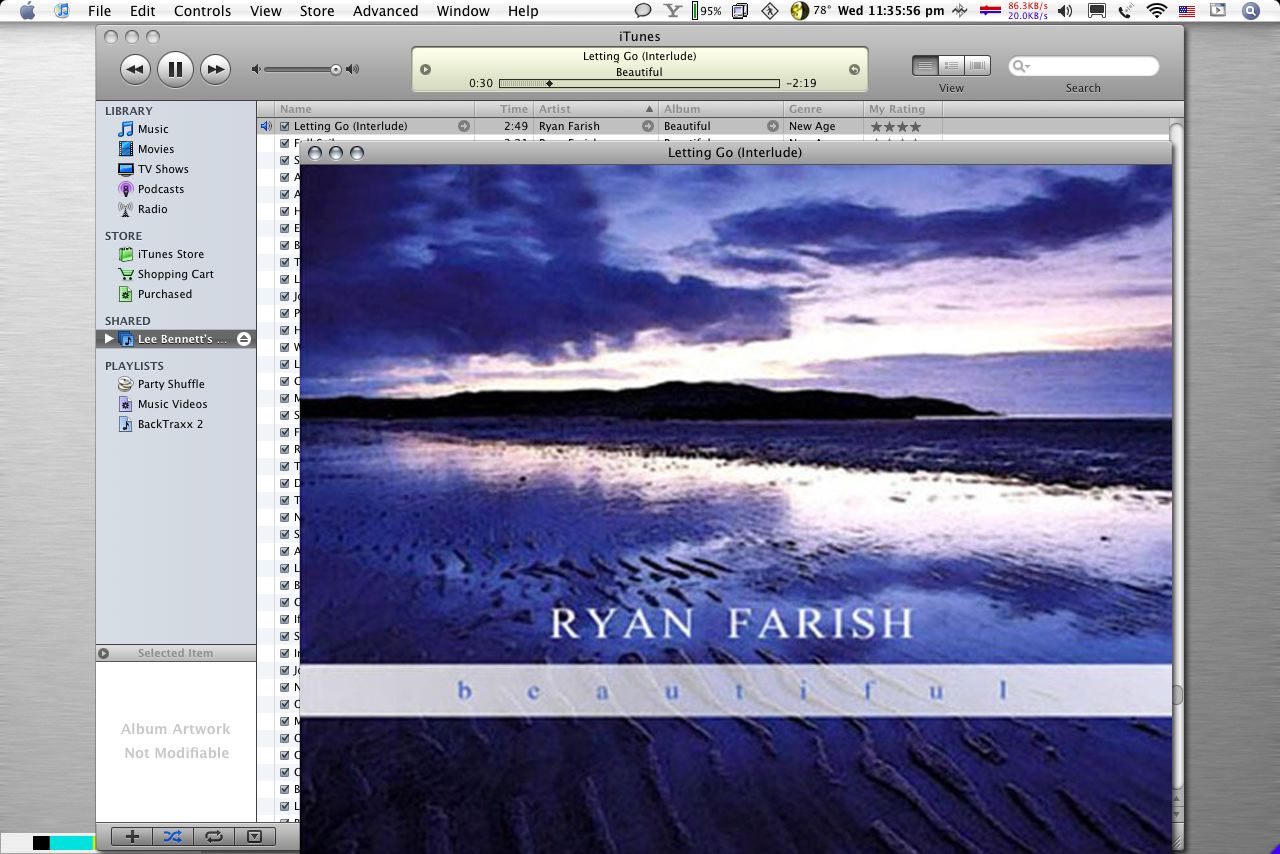Skip to the next track
This screenshot has width=1280, height=854.
tap(215, 69)
